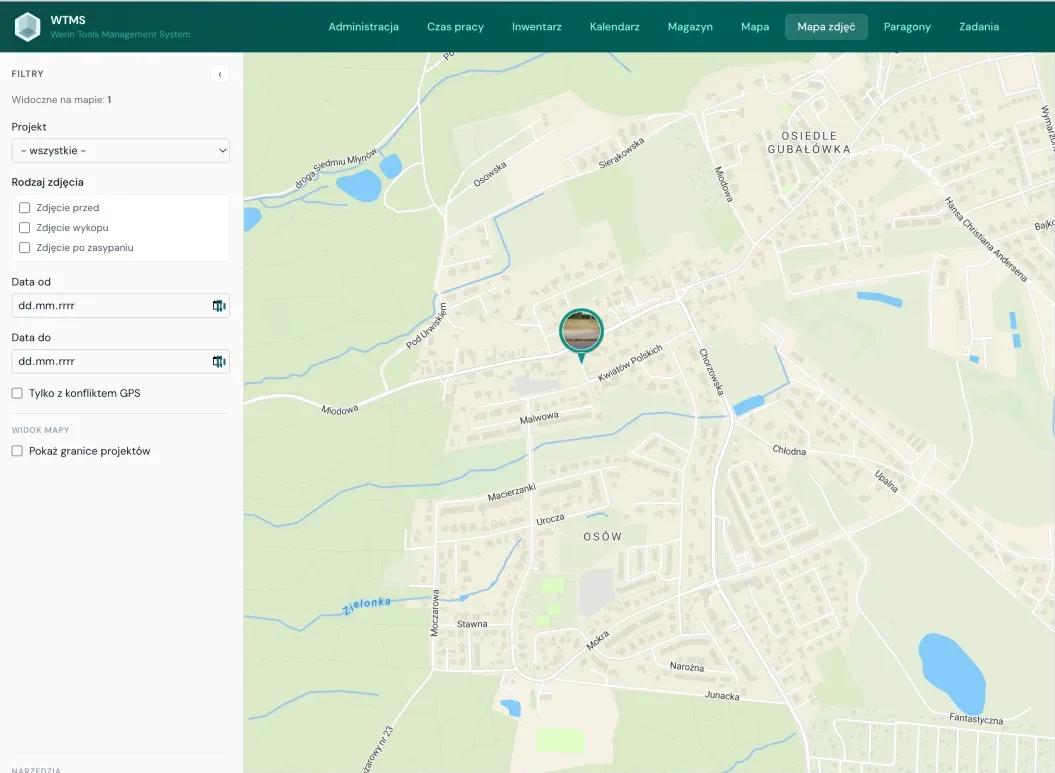Click the Kwiatów Polskich street label
Image resolution: width=1055 pixels, height=773 pixels.
pyautogui.click(x=630, y=363)
